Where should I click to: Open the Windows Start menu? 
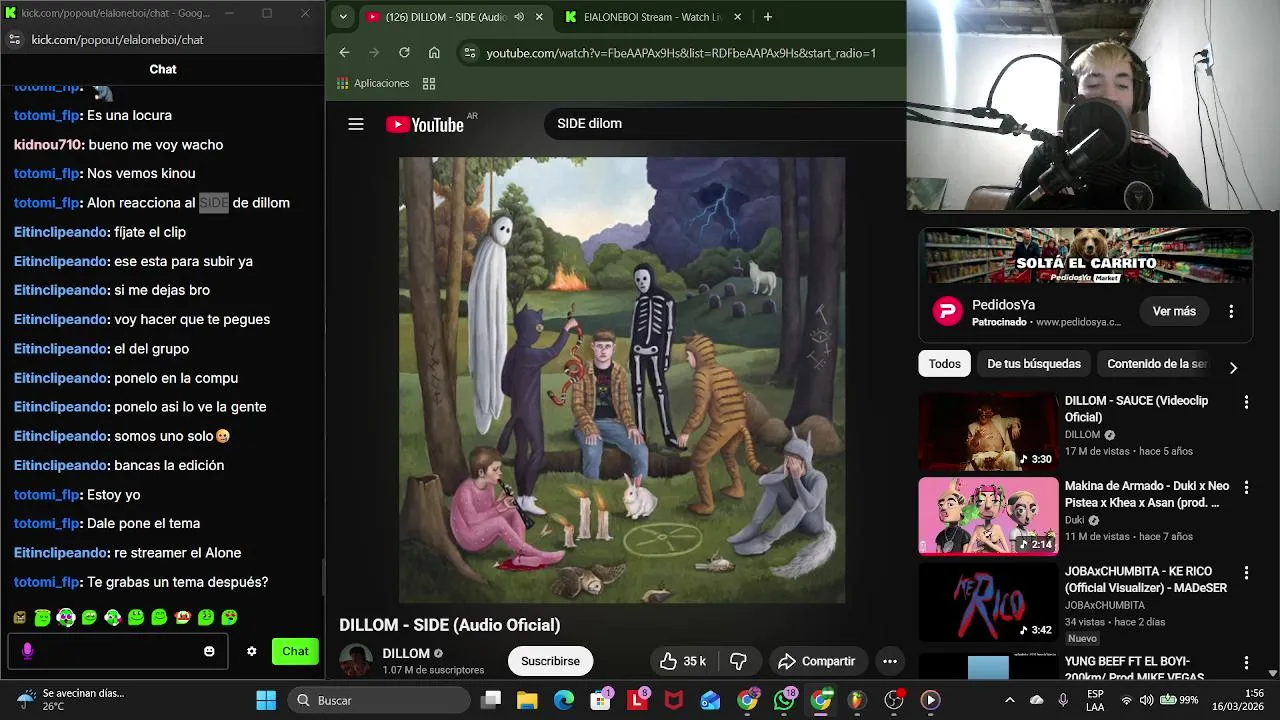tap(266, 700)
